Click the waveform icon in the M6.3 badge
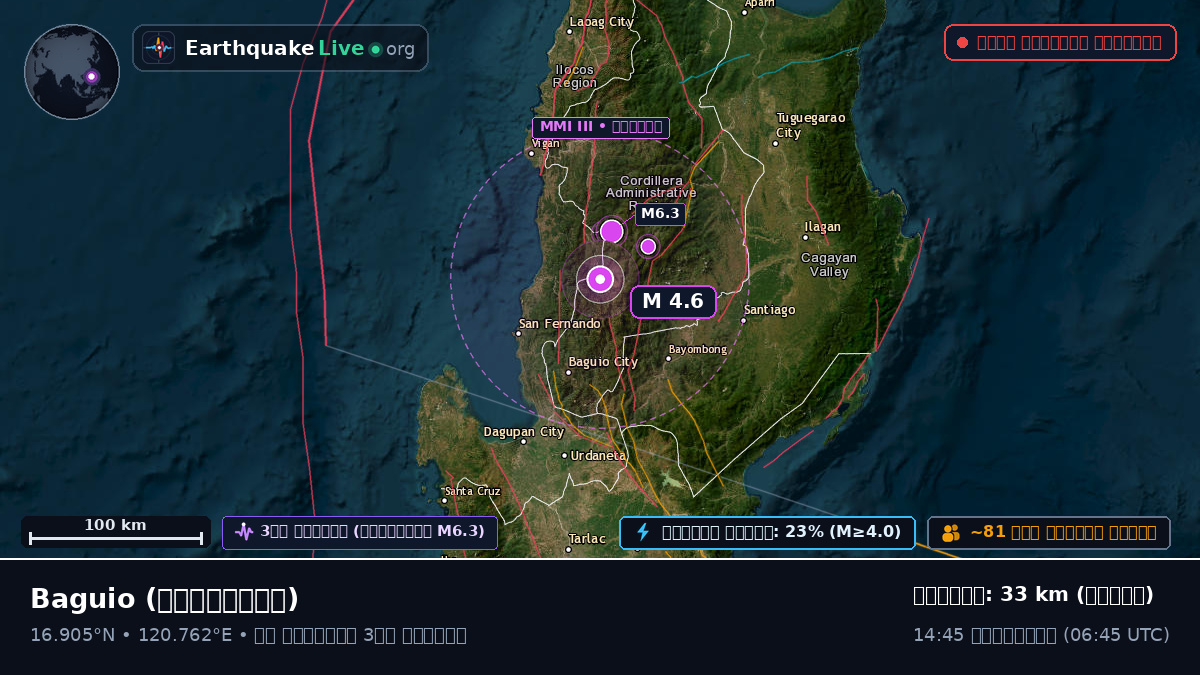 point(244,532)
